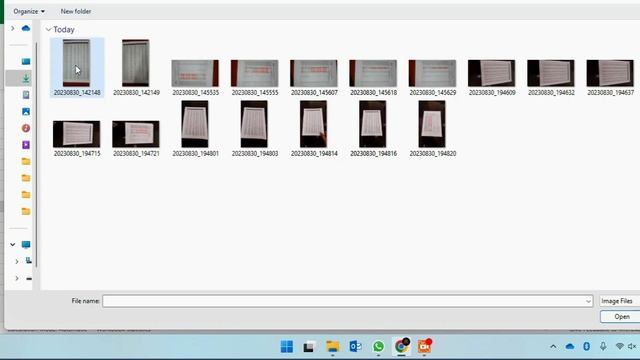Select image 20230830_194632
640x360 pixels.
pyautogui.click(x=551, y=78)
